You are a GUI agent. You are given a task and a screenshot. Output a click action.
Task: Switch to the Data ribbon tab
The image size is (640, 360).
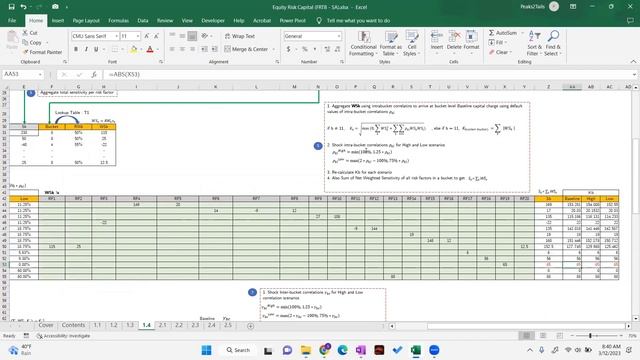point(142,20)
